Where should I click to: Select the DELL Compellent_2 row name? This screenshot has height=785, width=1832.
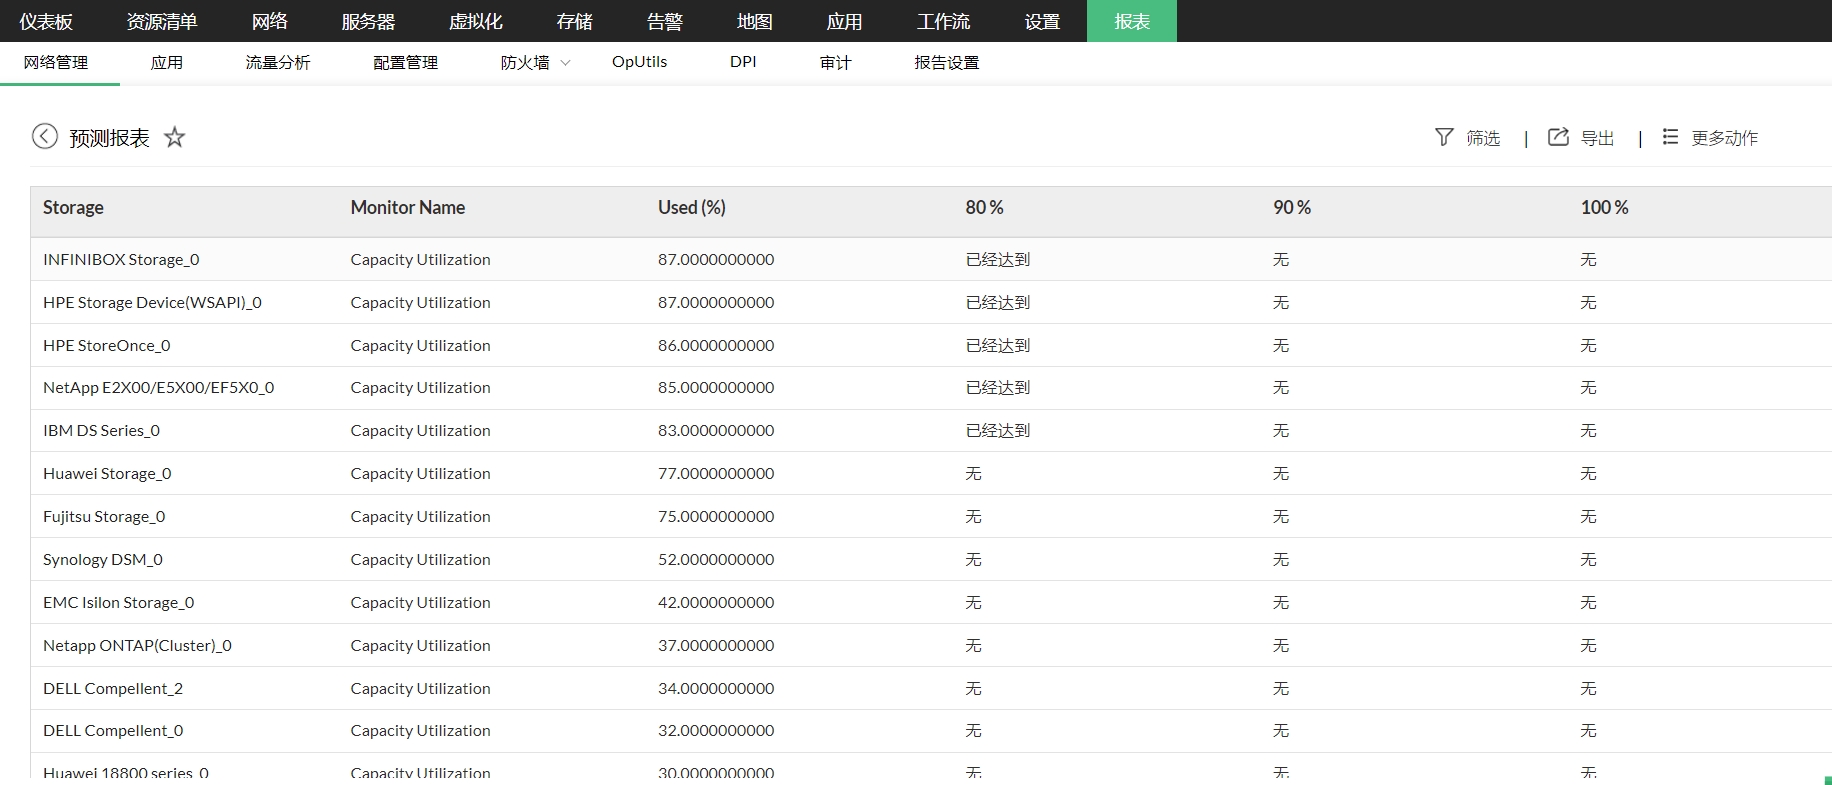[x=113, y=689]
